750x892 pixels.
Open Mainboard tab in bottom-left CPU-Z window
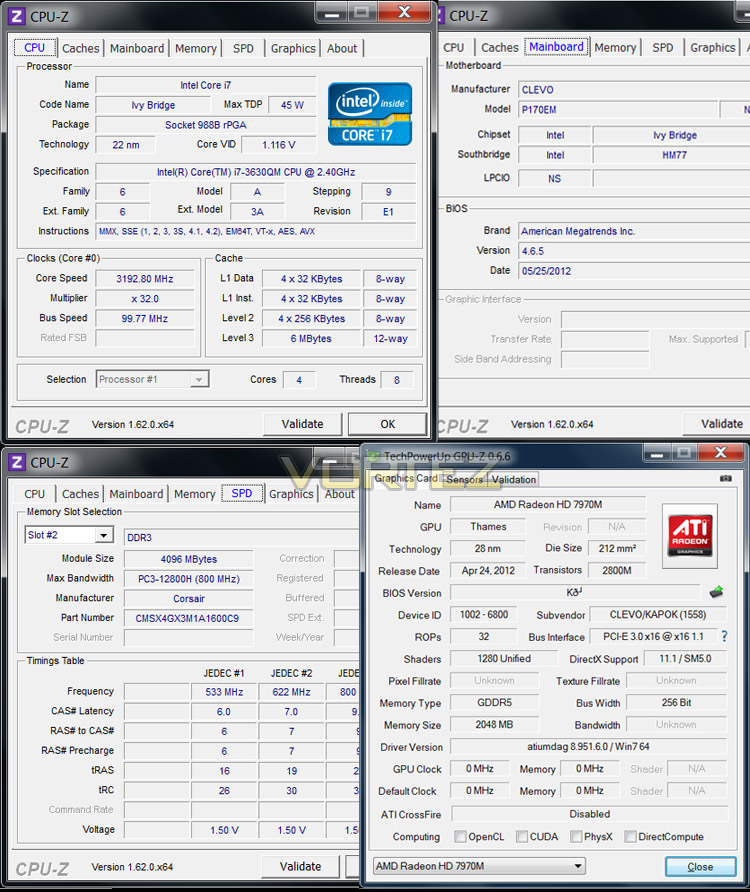point(136,494)
